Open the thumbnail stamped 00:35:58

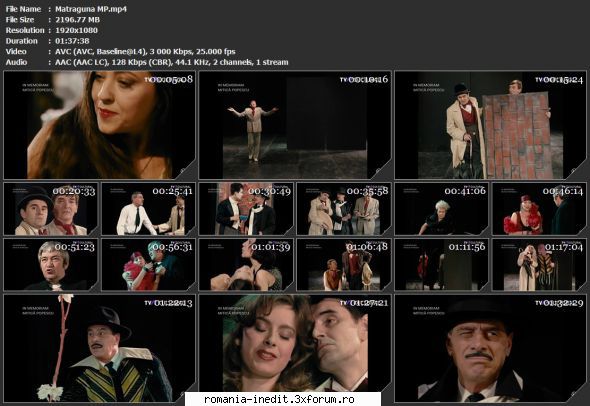point(344,209)
